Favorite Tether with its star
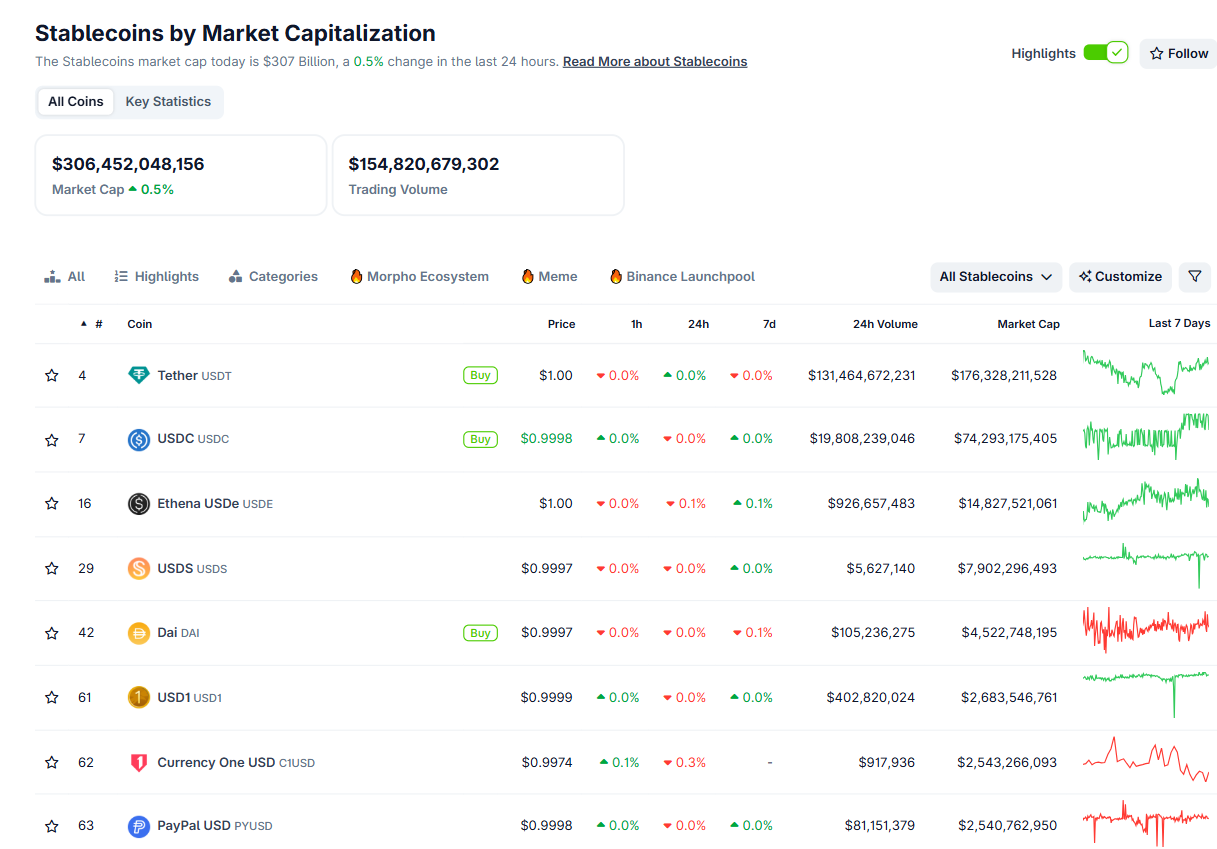Screen dimensions: 1217x849 [x=52, y=376]
